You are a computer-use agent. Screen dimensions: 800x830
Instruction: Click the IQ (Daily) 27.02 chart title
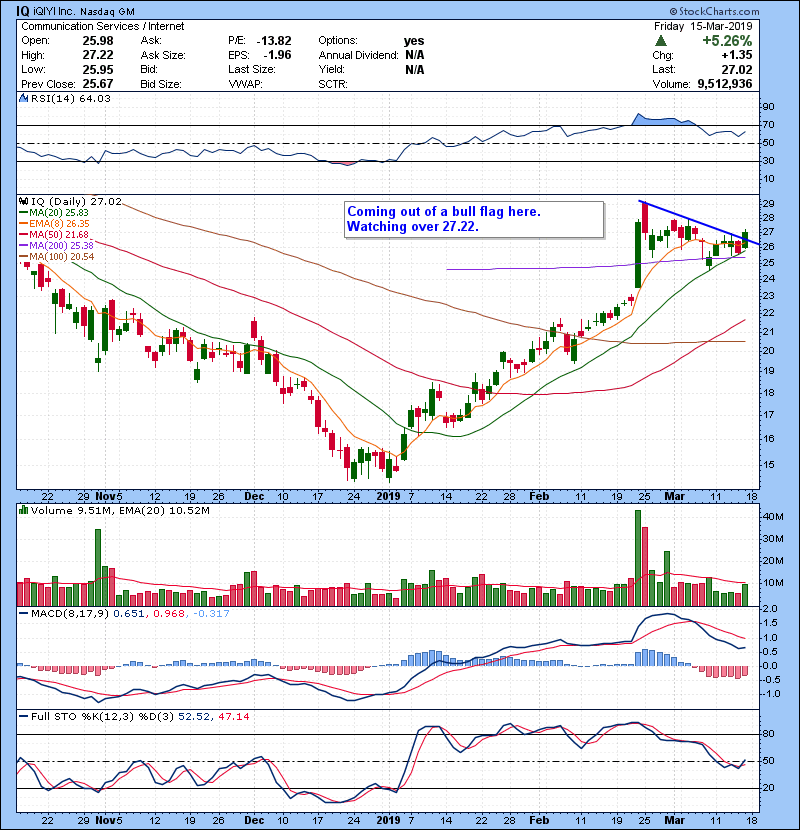coord(76,202)
